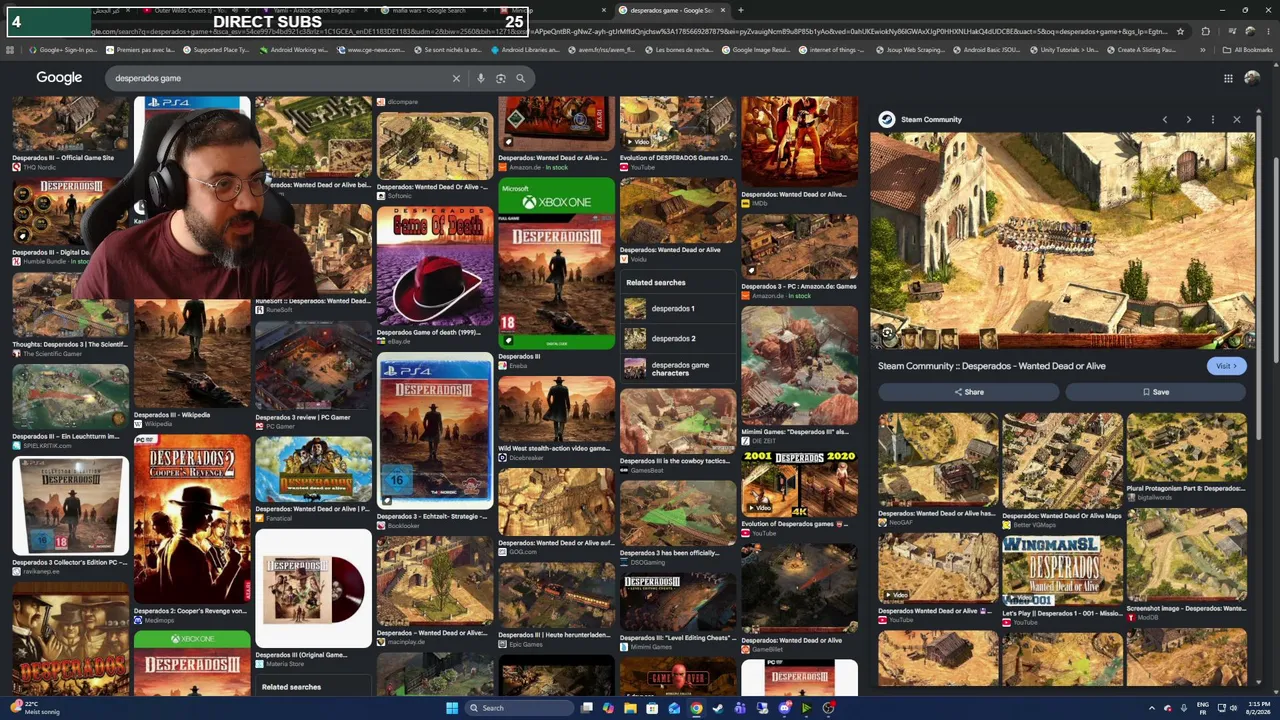The height and width of the screenshot is (720, 1280).
Task: Open the Desperados III Xbox One cover thumbnail
Action: (556, 264)
